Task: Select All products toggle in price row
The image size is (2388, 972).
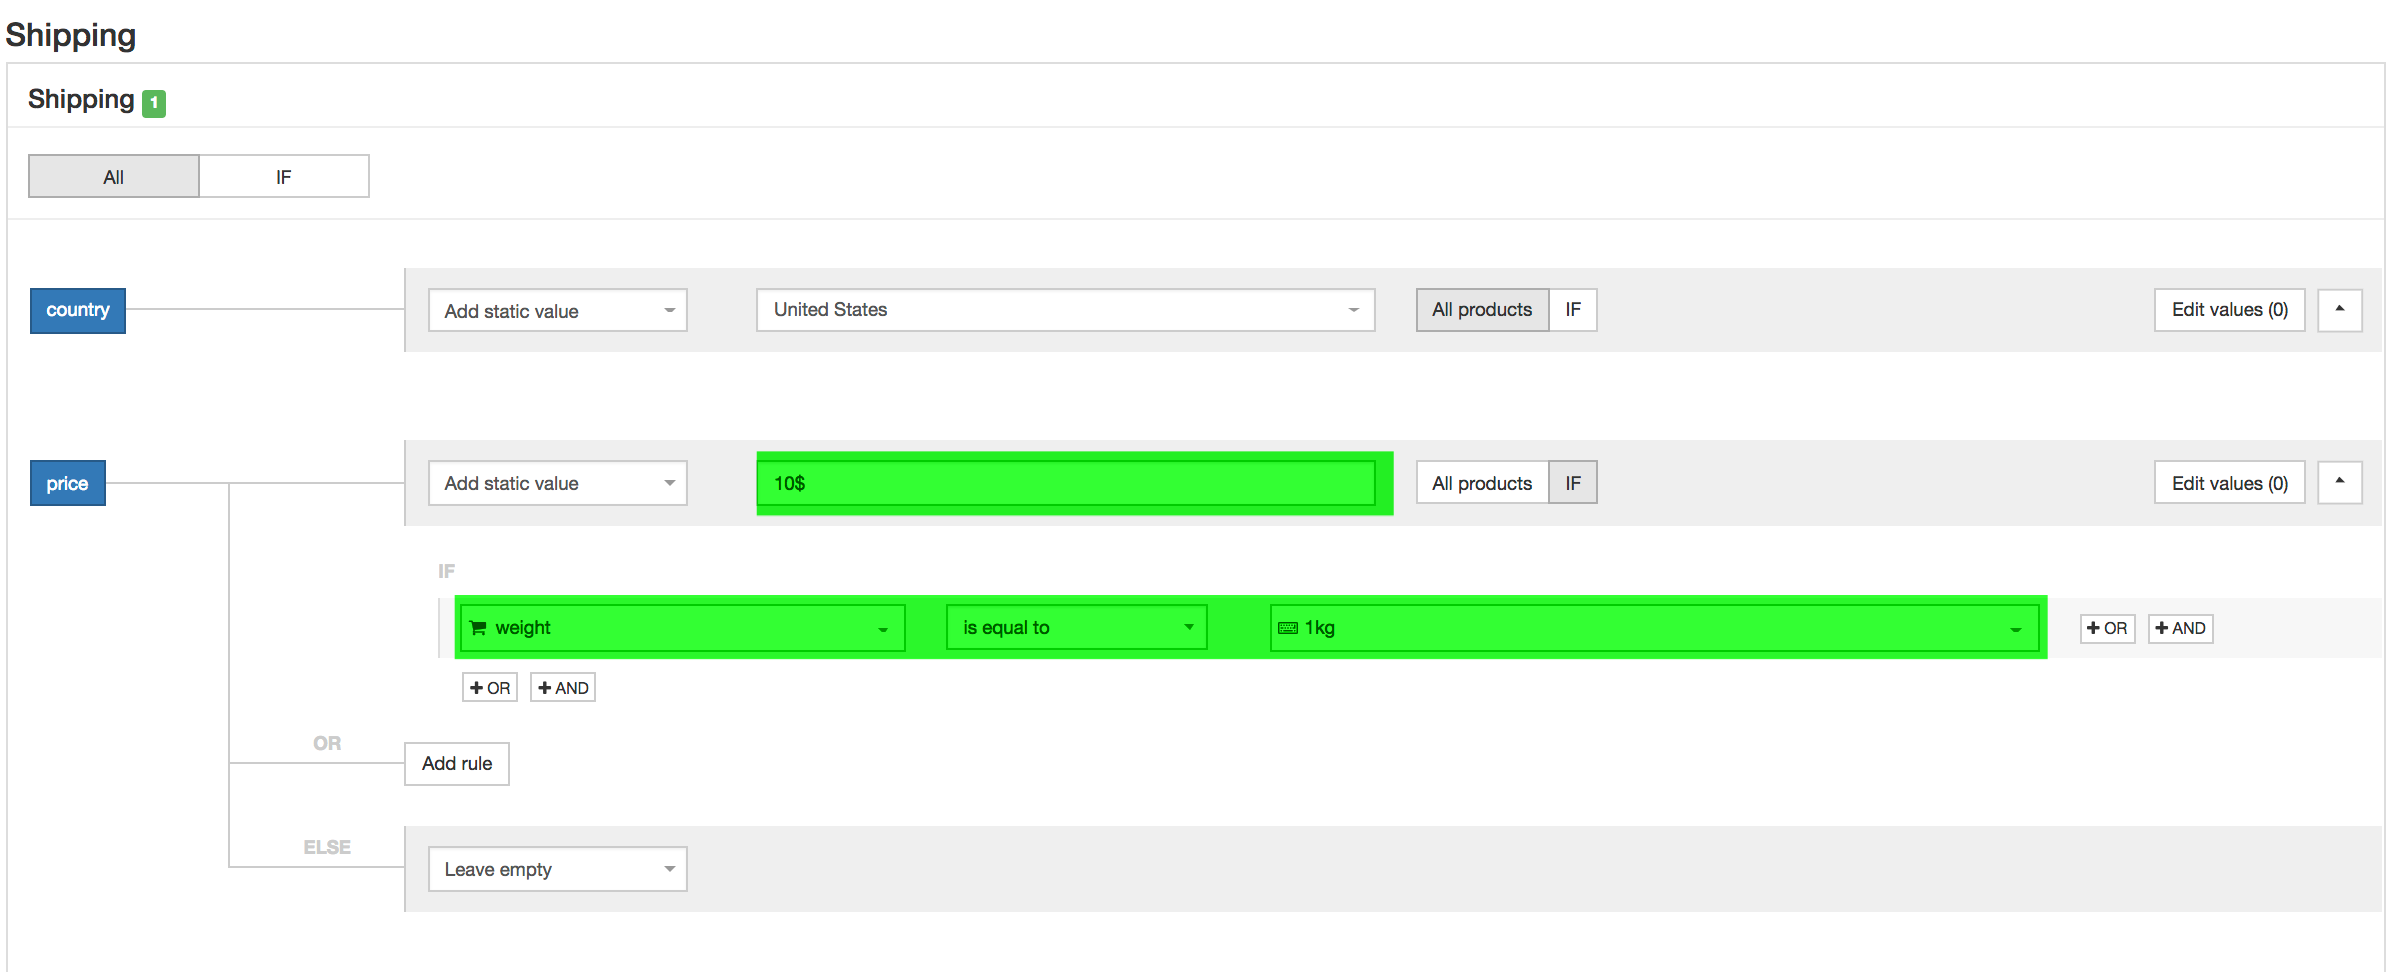Action: tap(1482, 483)
